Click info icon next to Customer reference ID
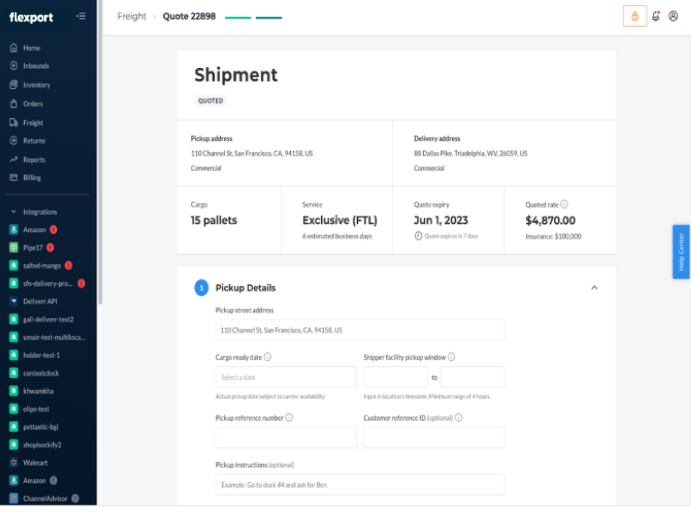 pos(458,417)
